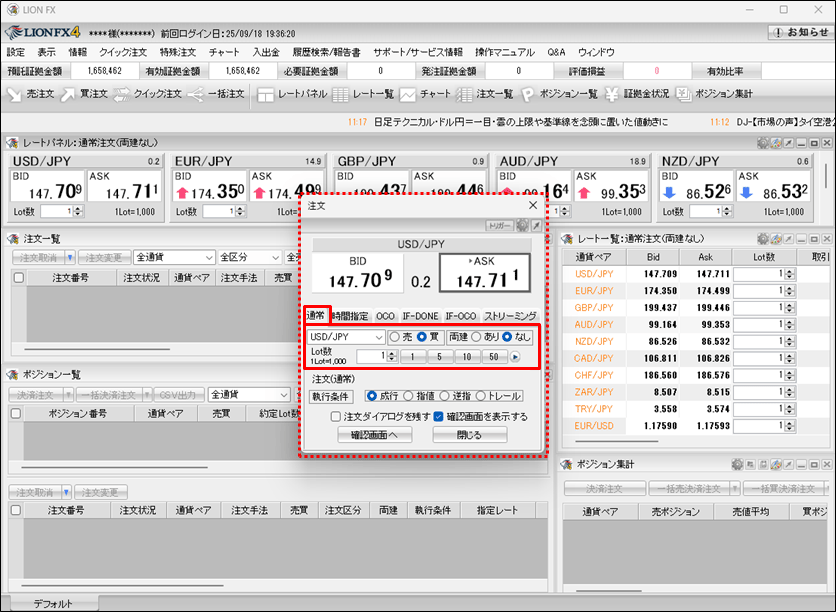Uncheck 確認画面を表示する checkbox
Image resolution: width=836 pixels, height=612 pixels.
tap(440, 416)
